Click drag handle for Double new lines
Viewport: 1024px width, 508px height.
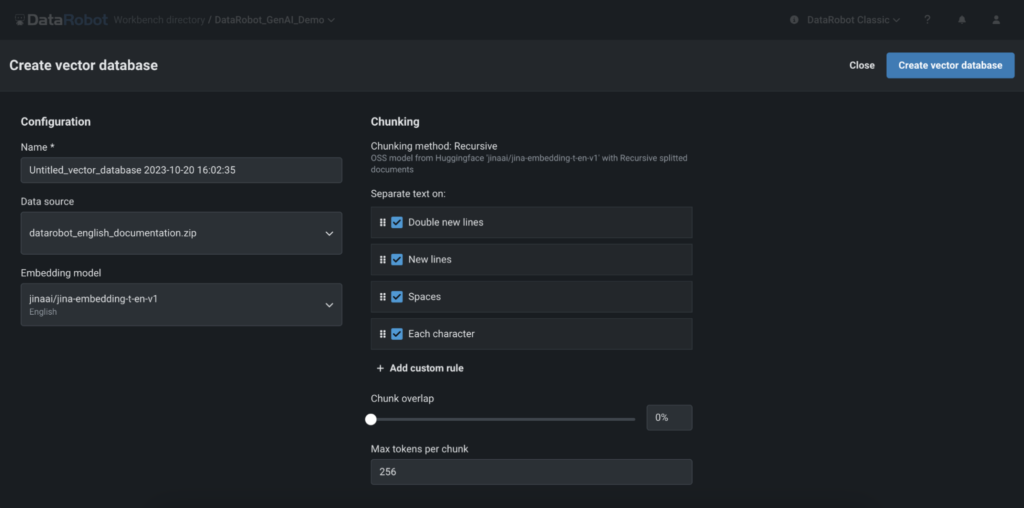pyautogui.click(x=383, y=222)
